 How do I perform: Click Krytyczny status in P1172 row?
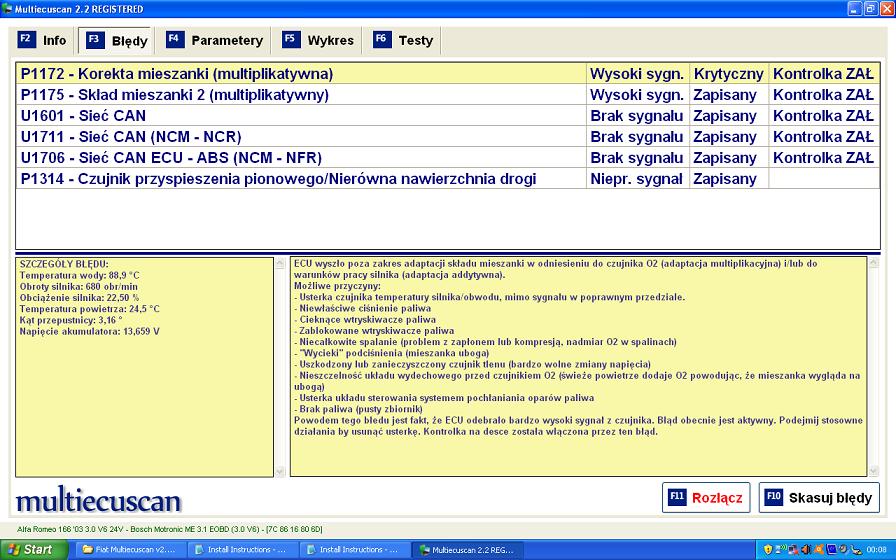tap(729, 74)
